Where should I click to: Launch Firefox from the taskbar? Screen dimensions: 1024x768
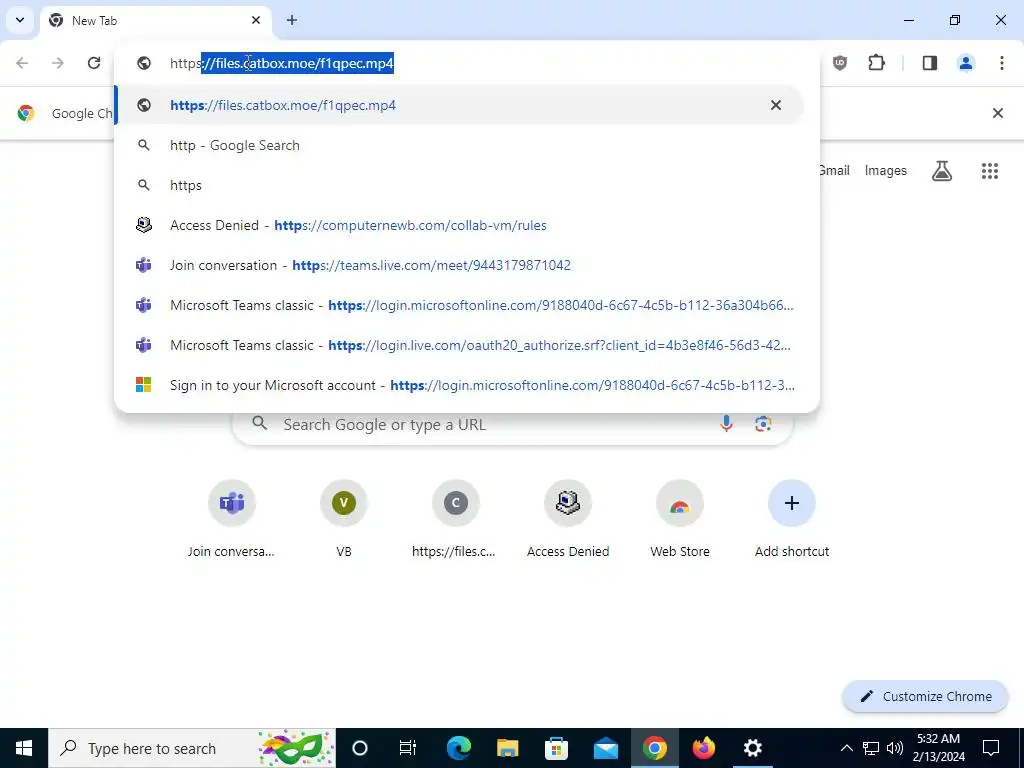pos(703,748)
